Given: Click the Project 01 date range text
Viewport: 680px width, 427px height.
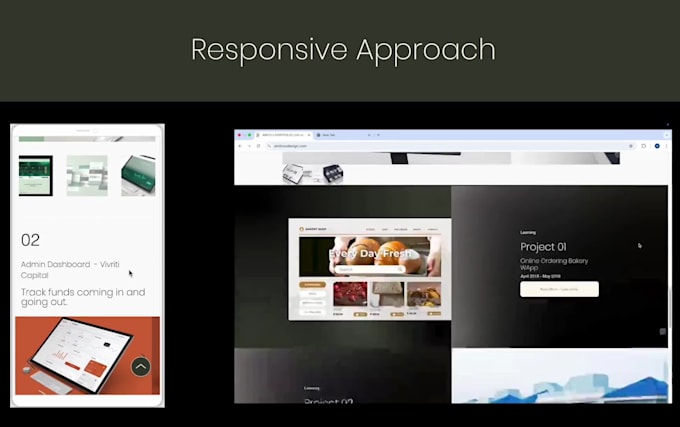Looking at the screenshot, I should 540,276.
